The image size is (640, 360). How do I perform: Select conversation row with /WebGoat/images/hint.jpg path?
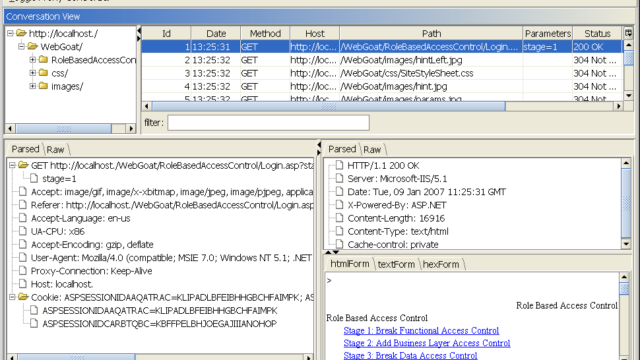(x=382, y=87)
